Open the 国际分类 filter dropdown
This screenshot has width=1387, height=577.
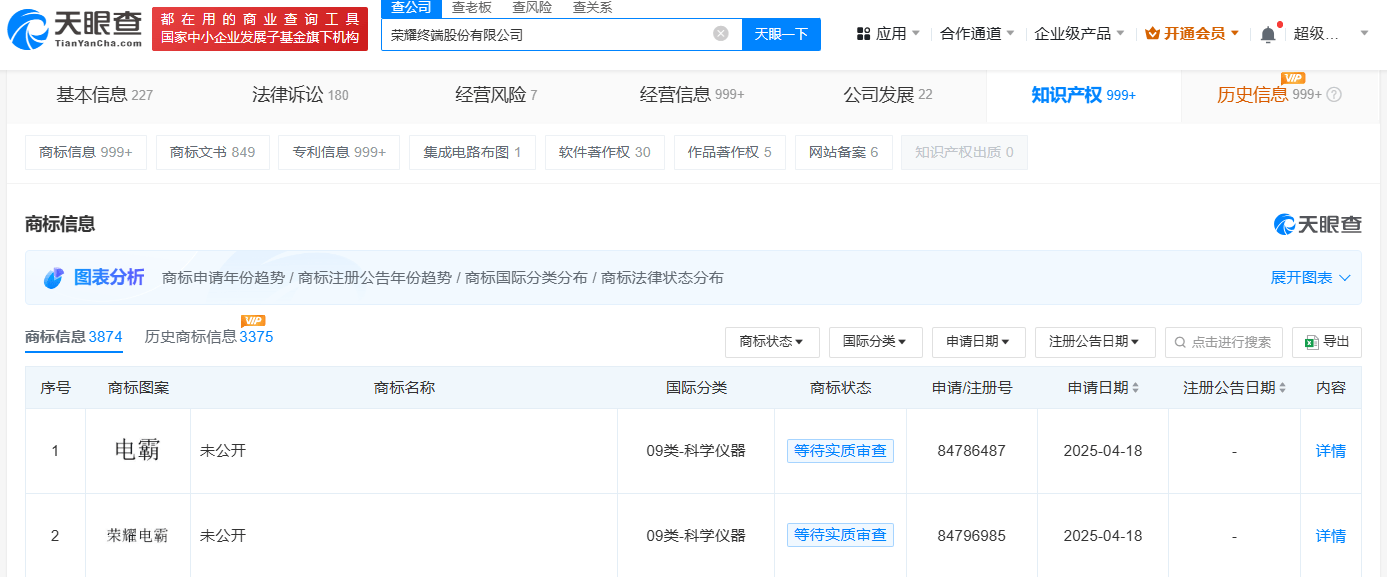click(874, 342)
